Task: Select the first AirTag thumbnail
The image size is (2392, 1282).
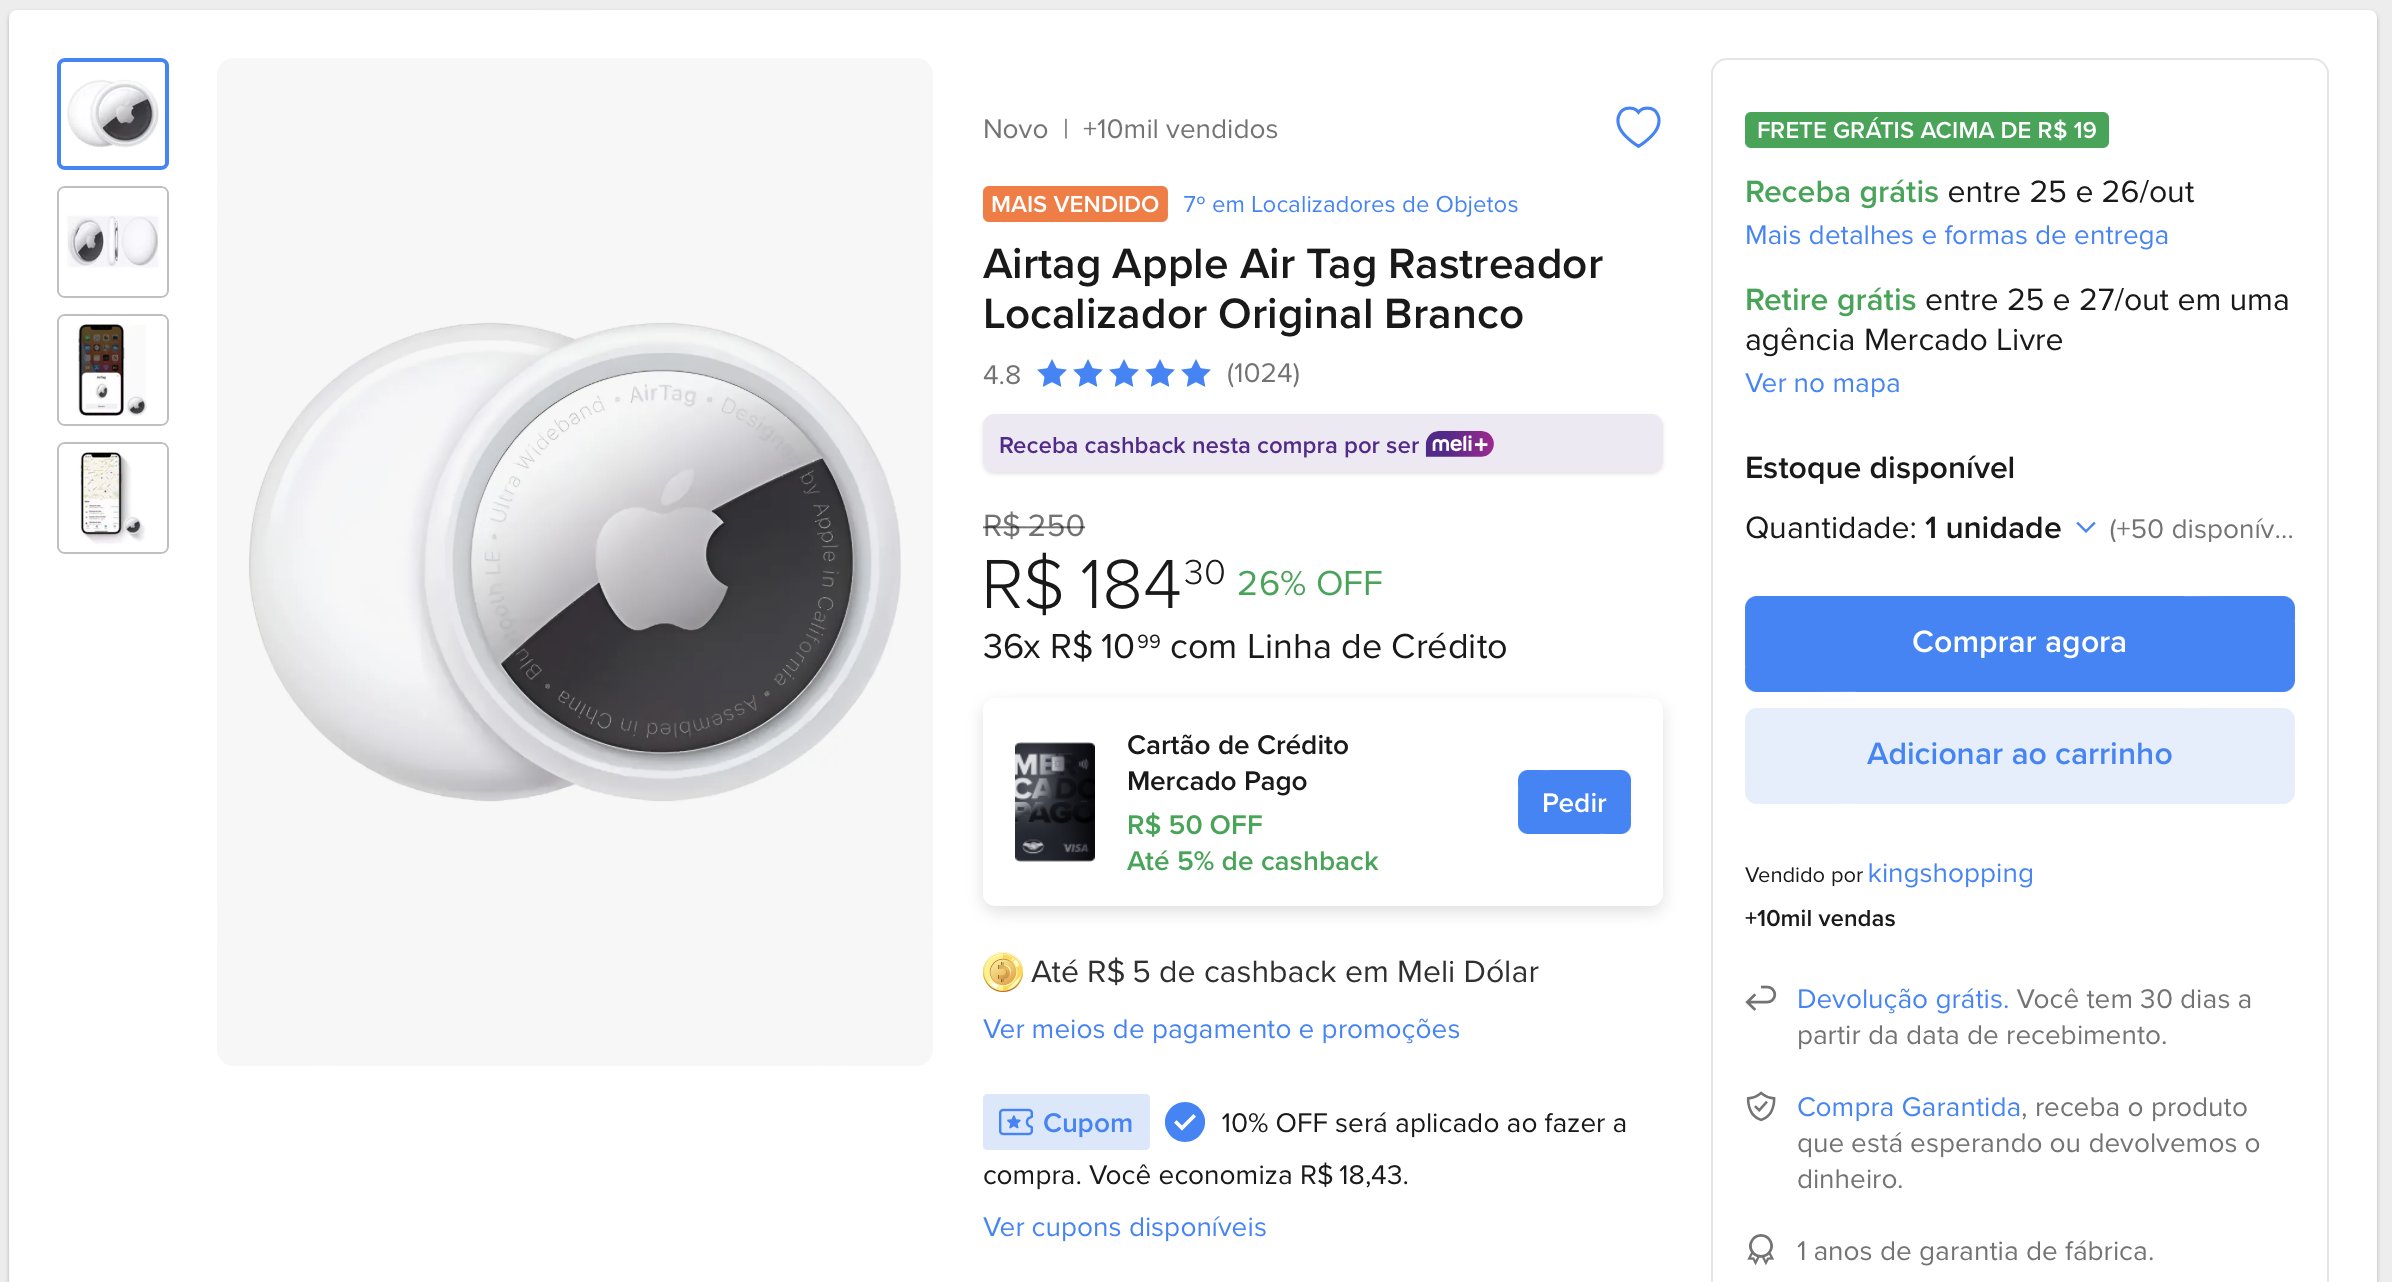Action: (x=113, y=114)
